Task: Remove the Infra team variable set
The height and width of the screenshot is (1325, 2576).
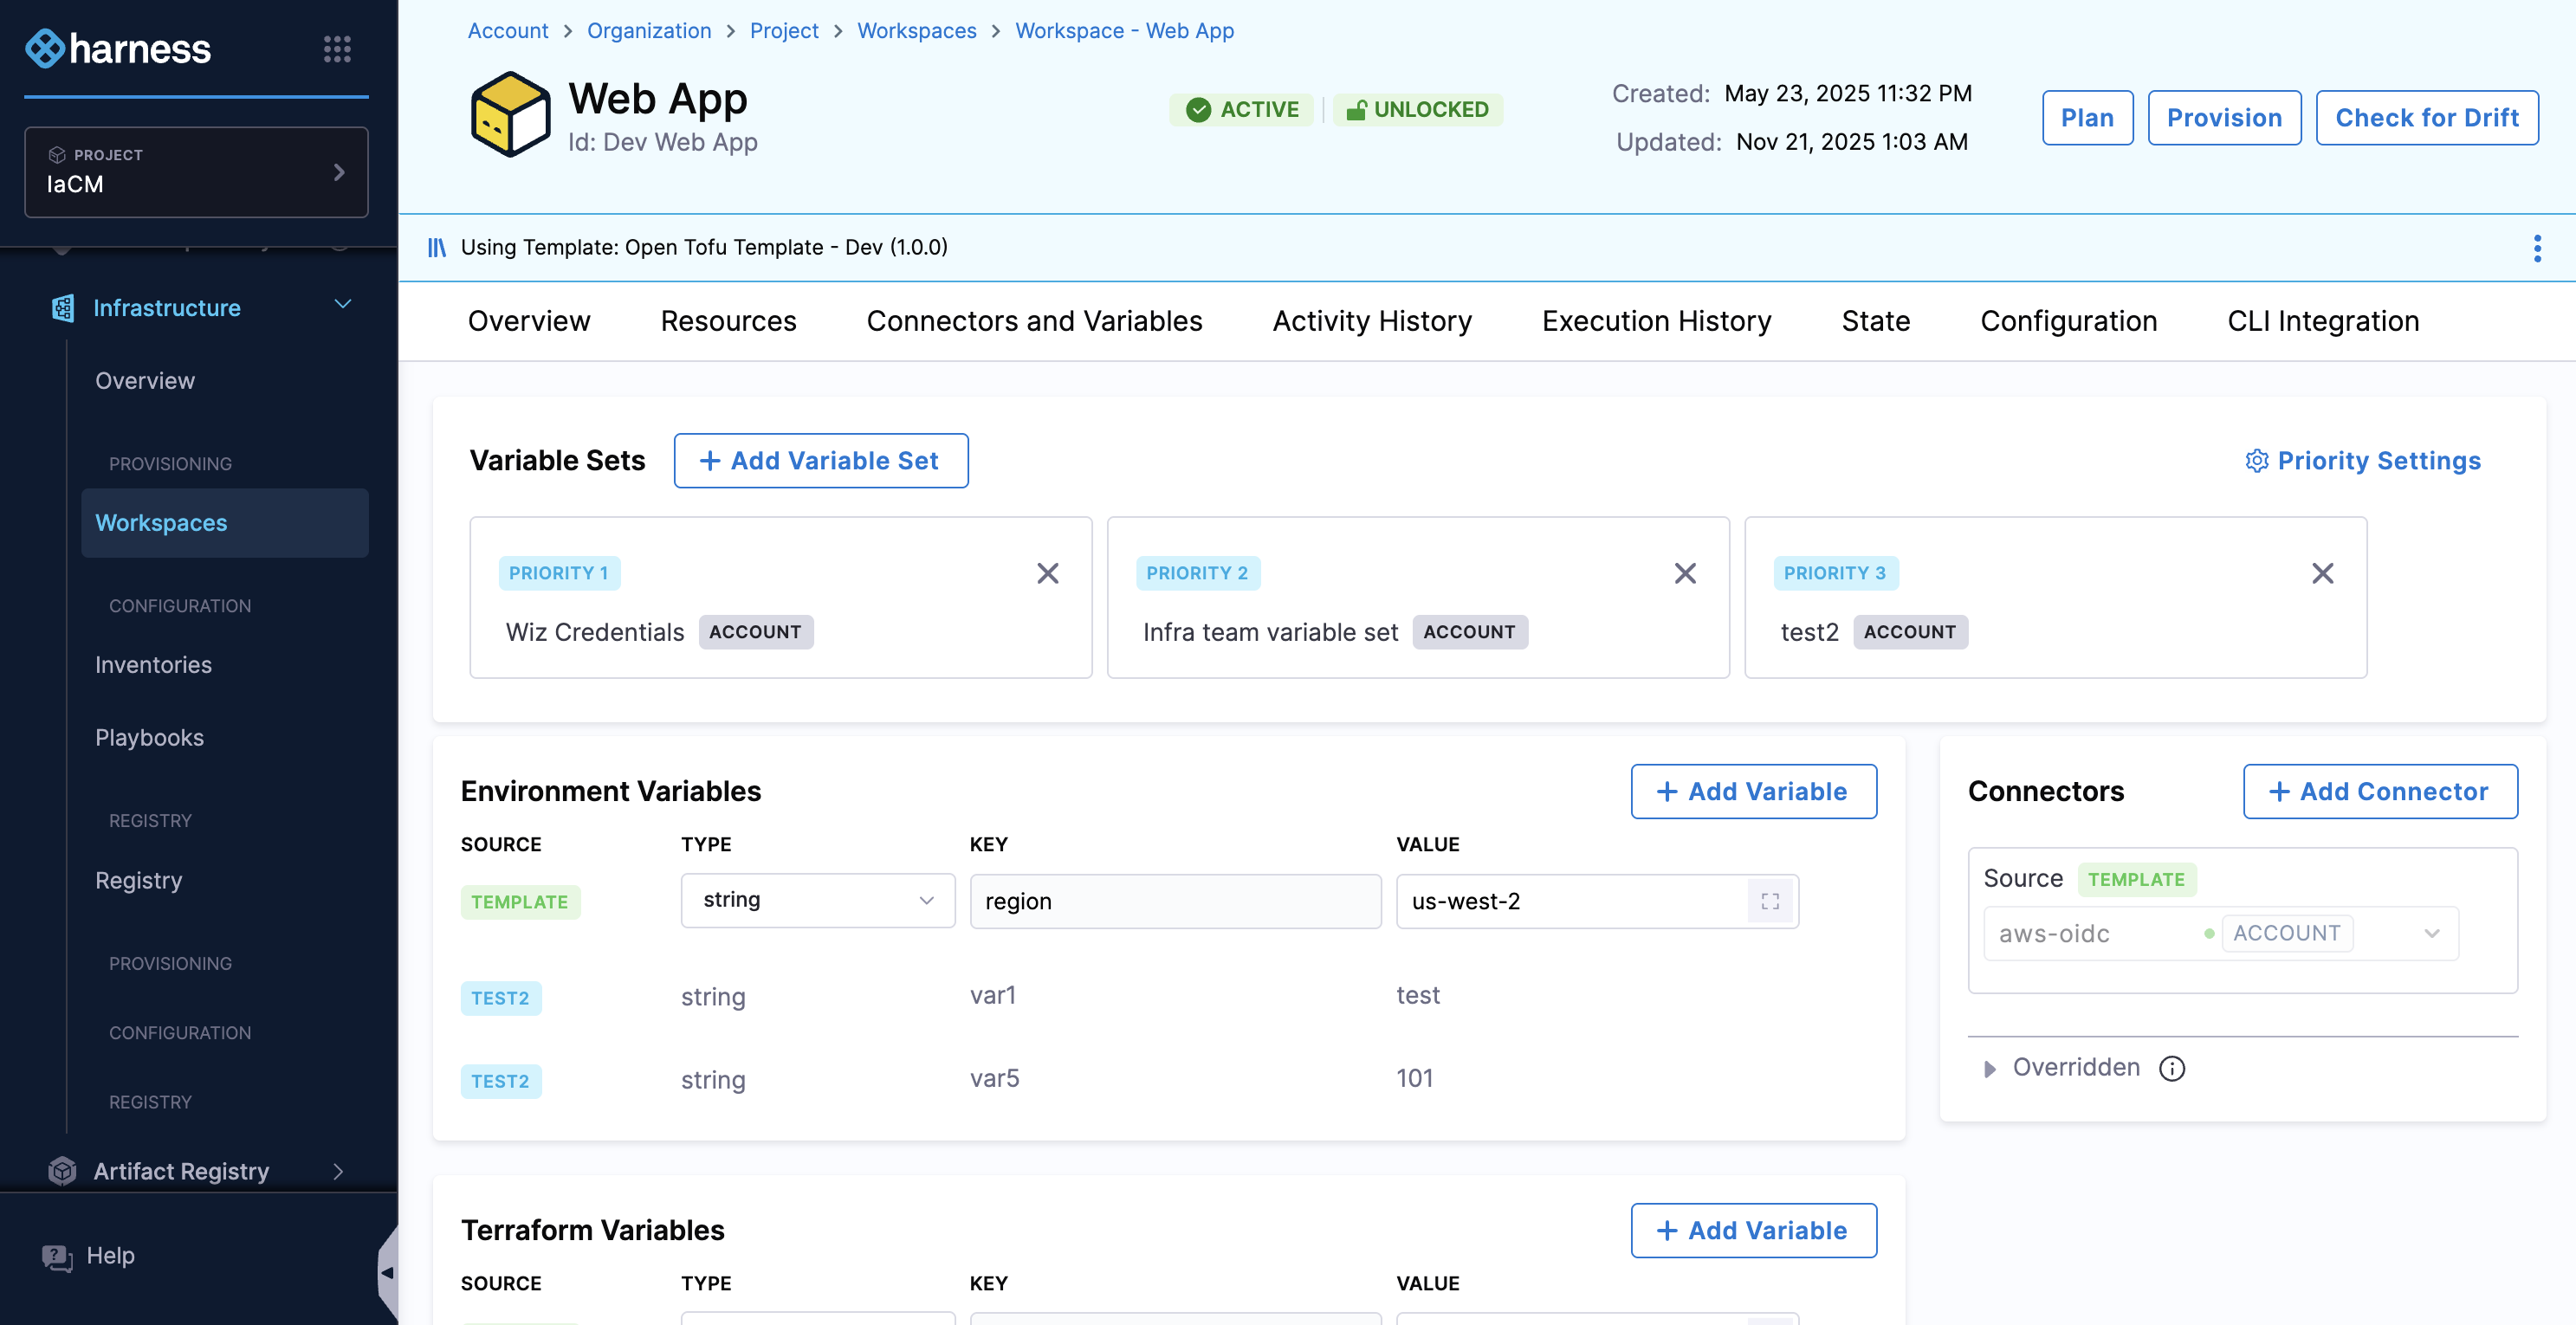Action: click(1685, 573)
